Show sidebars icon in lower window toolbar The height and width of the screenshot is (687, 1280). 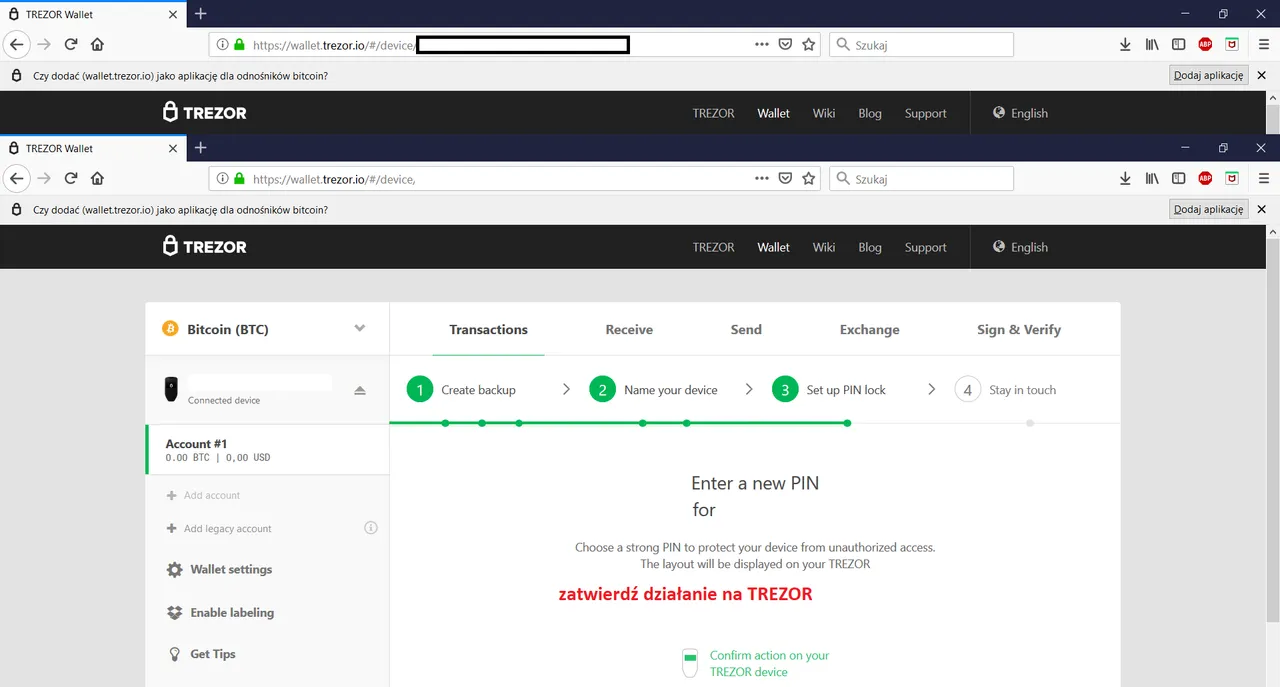(1179, 179)
